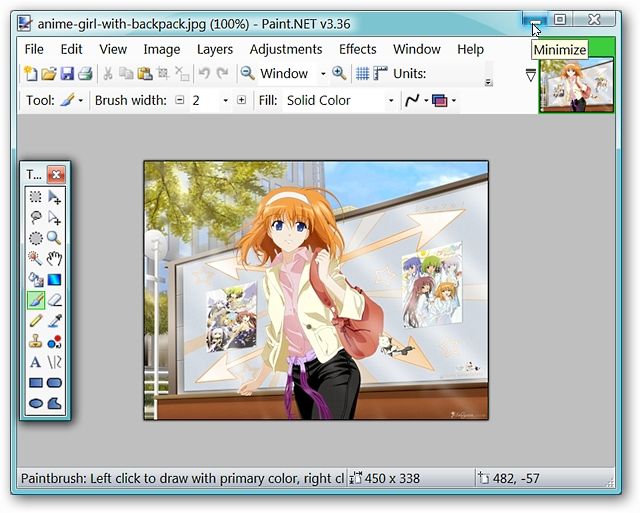
Task: Select the Gradient tool
Action: (54, 280)
